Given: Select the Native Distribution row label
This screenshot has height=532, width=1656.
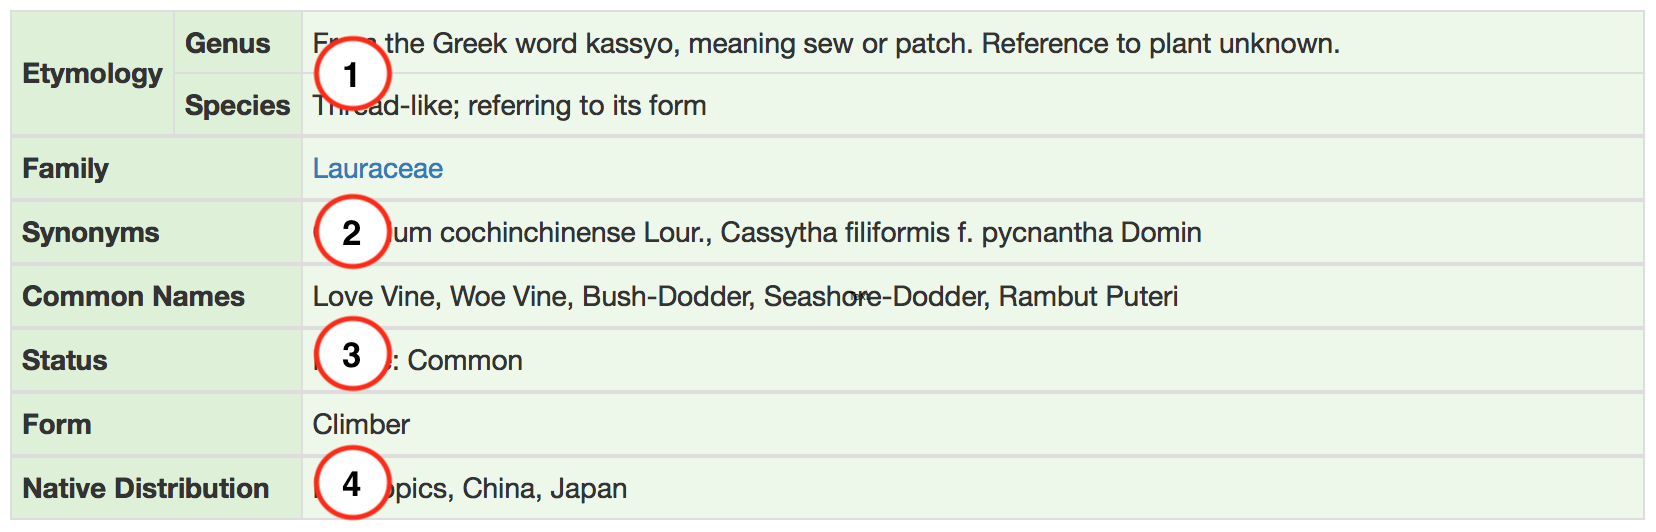Looking at the screenshot, I should [146, 488].
